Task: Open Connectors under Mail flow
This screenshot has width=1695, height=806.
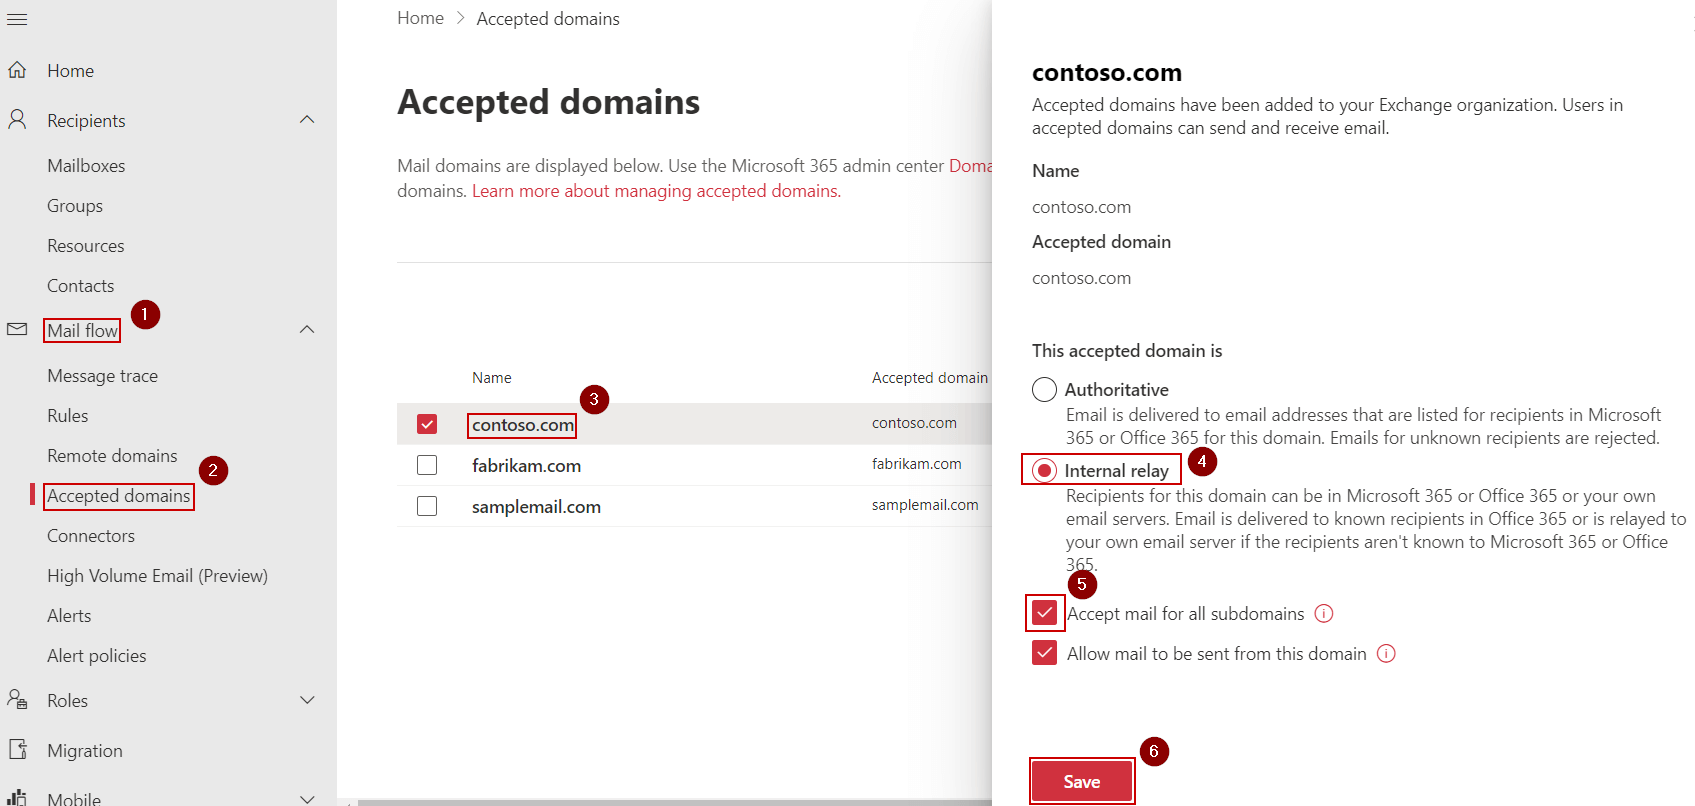Action: coord(91,536)
